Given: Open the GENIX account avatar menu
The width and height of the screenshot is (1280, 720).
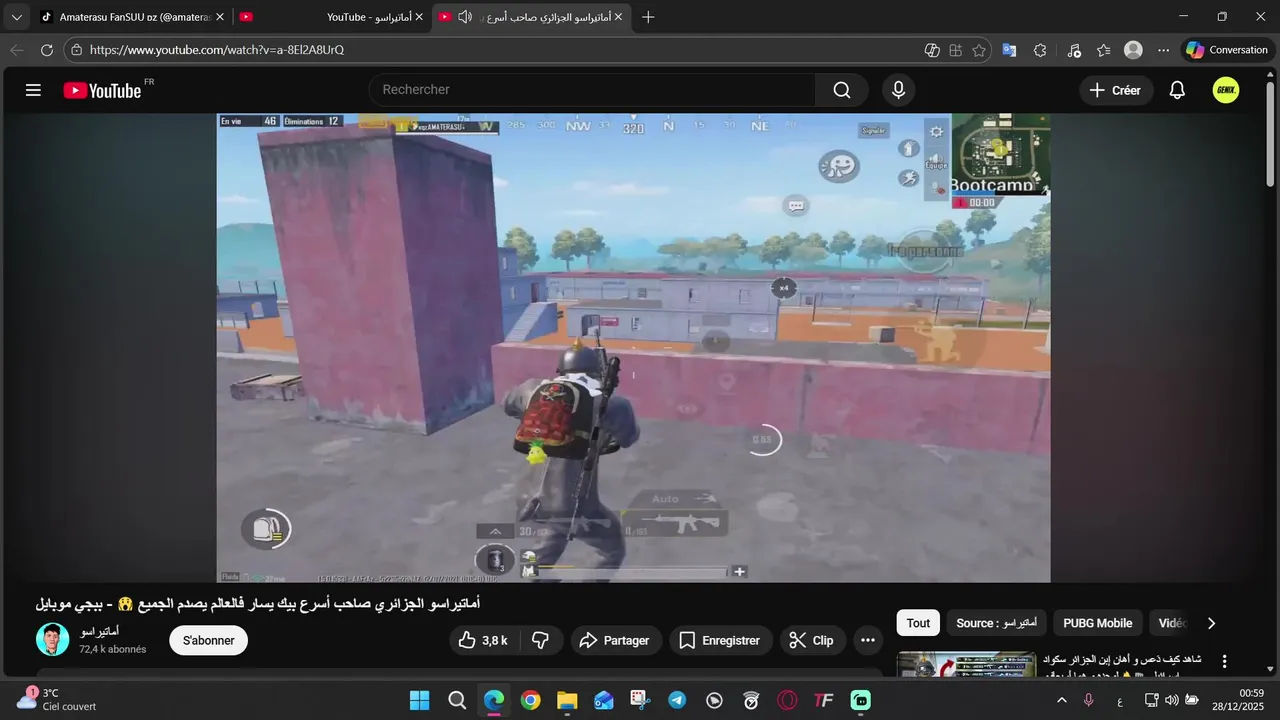Looking at the screenshot, I should click(x=1226, y=90).
